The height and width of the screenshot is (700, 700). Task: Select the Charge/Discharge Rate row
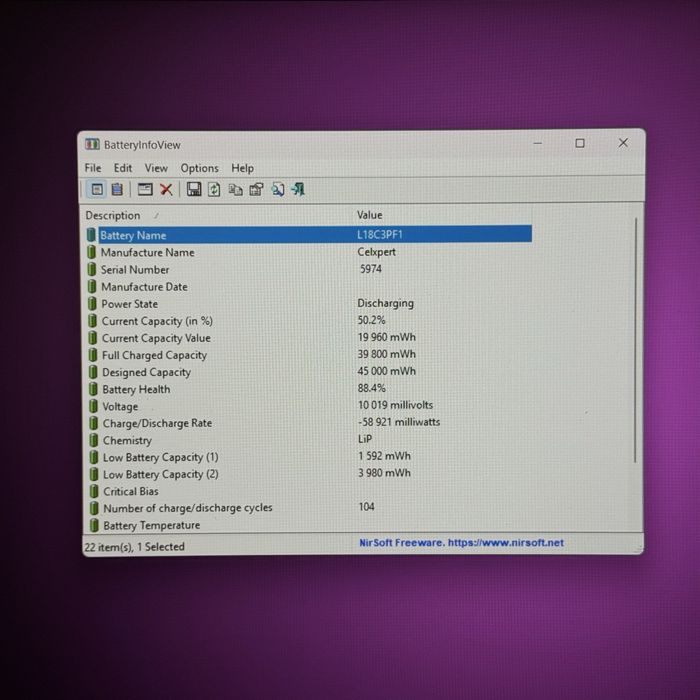point(309,423)
